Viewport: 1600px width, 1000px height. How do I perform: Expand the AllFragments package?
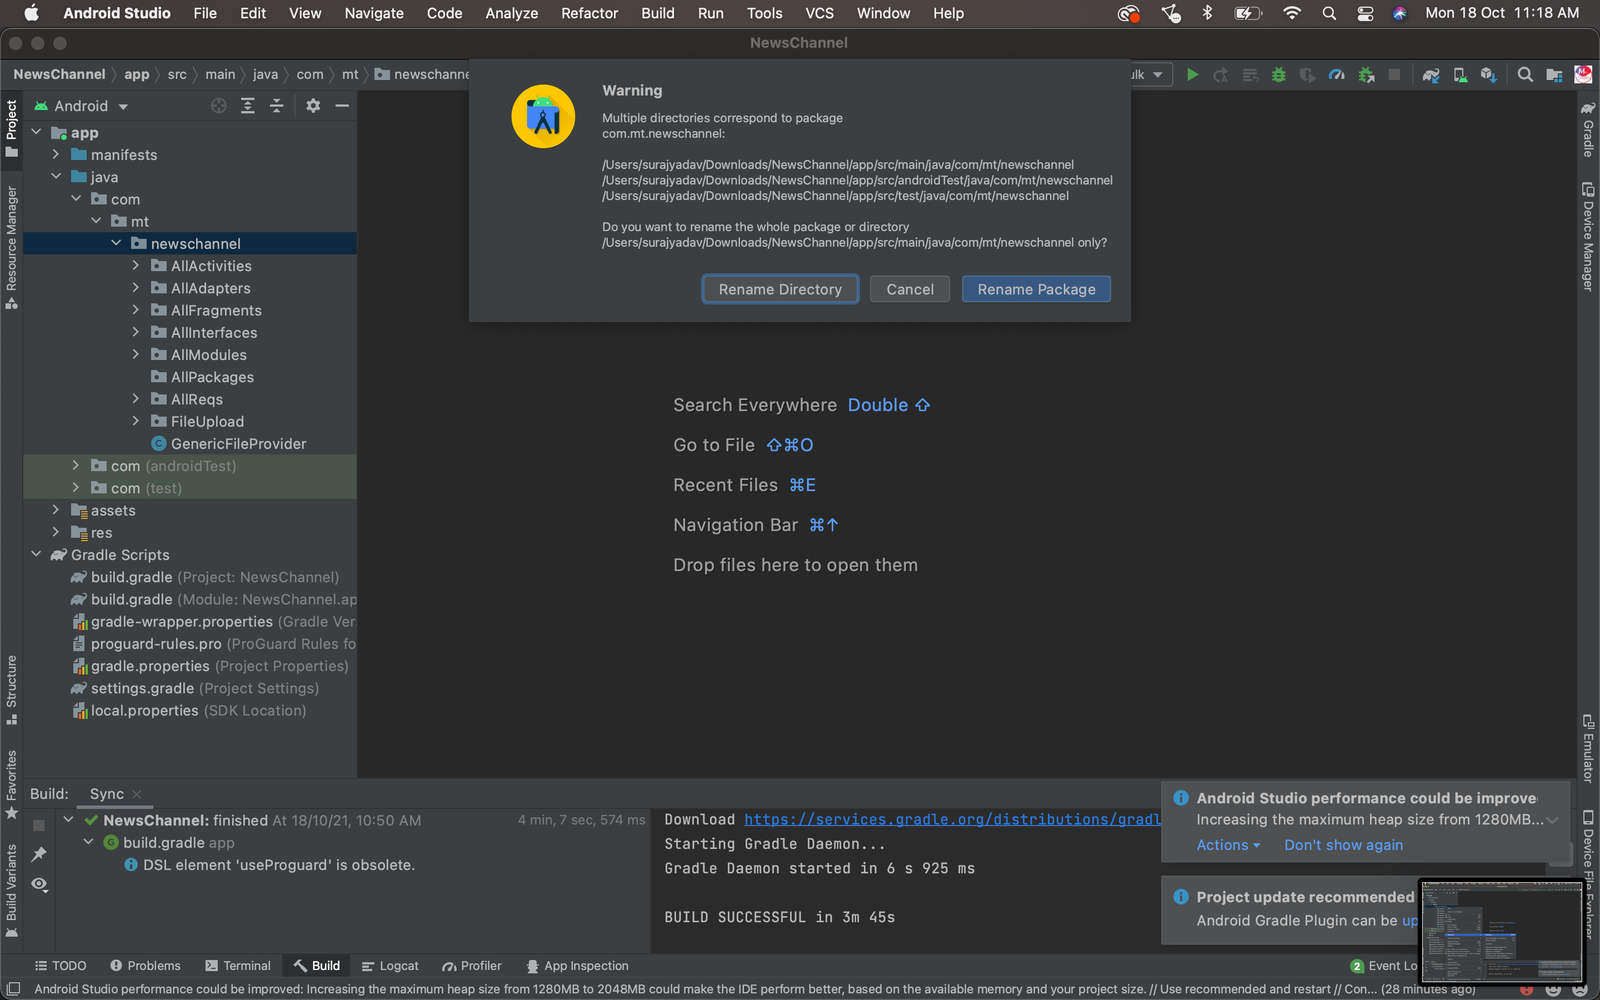136,310
